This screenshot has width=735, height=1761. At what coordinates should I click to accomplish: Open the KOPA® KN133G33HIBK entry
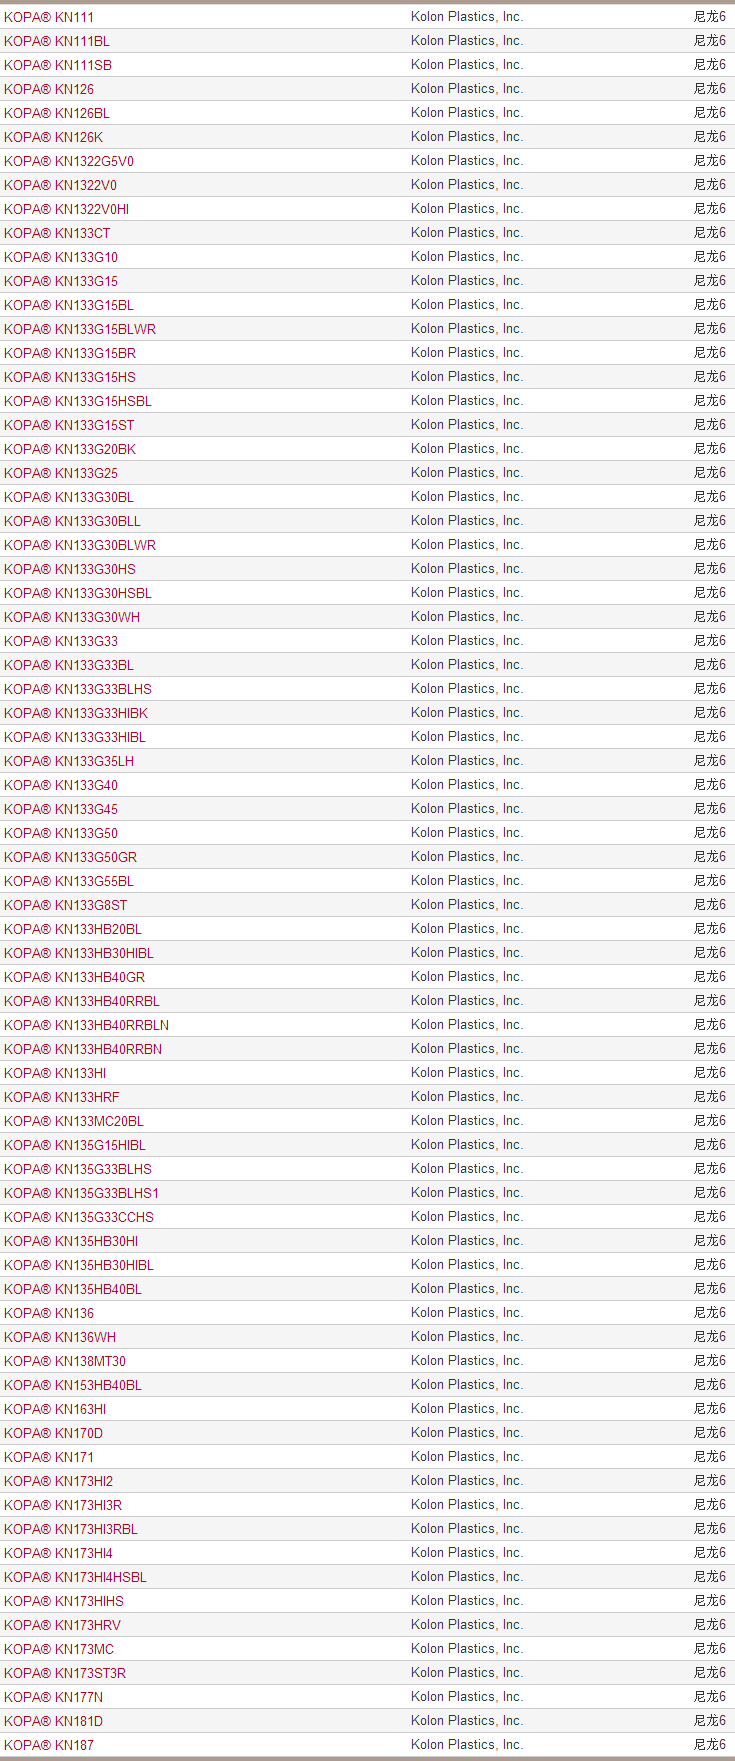click(x=76, y=713)
